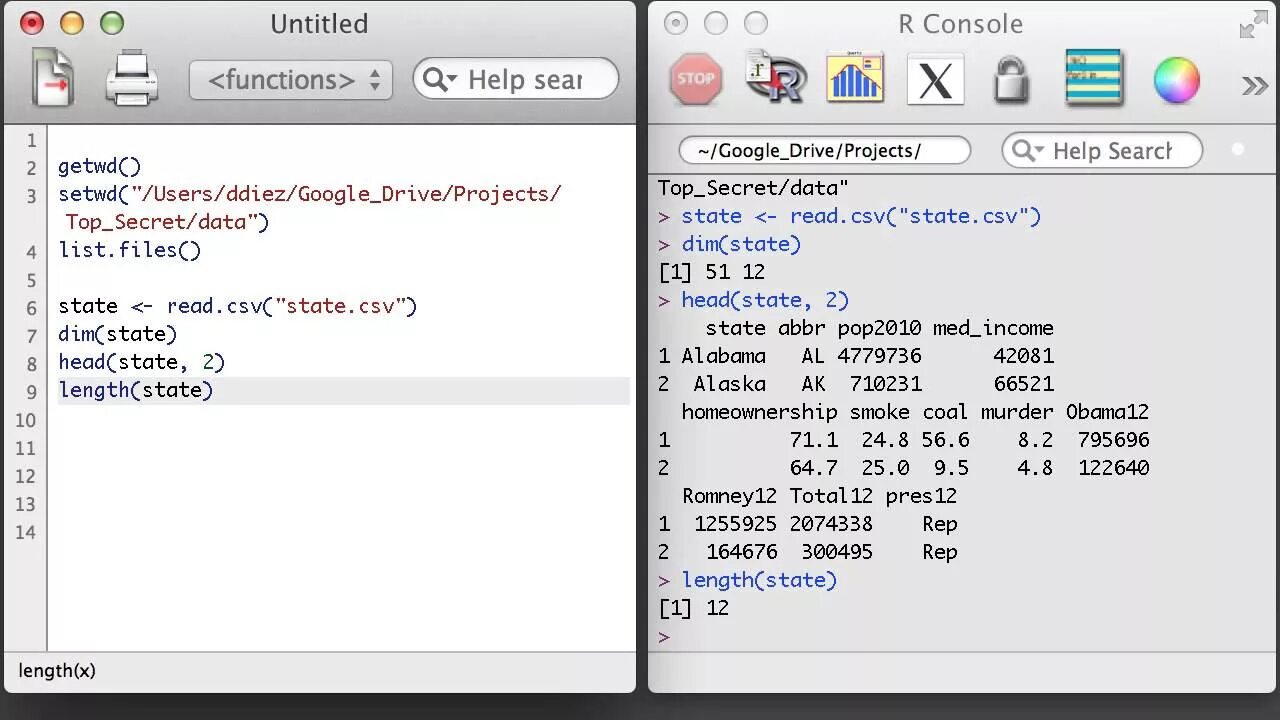Click the working directory path field
Screen dimensions: 1280x720
pyautogui.click(x=825, y=151)
